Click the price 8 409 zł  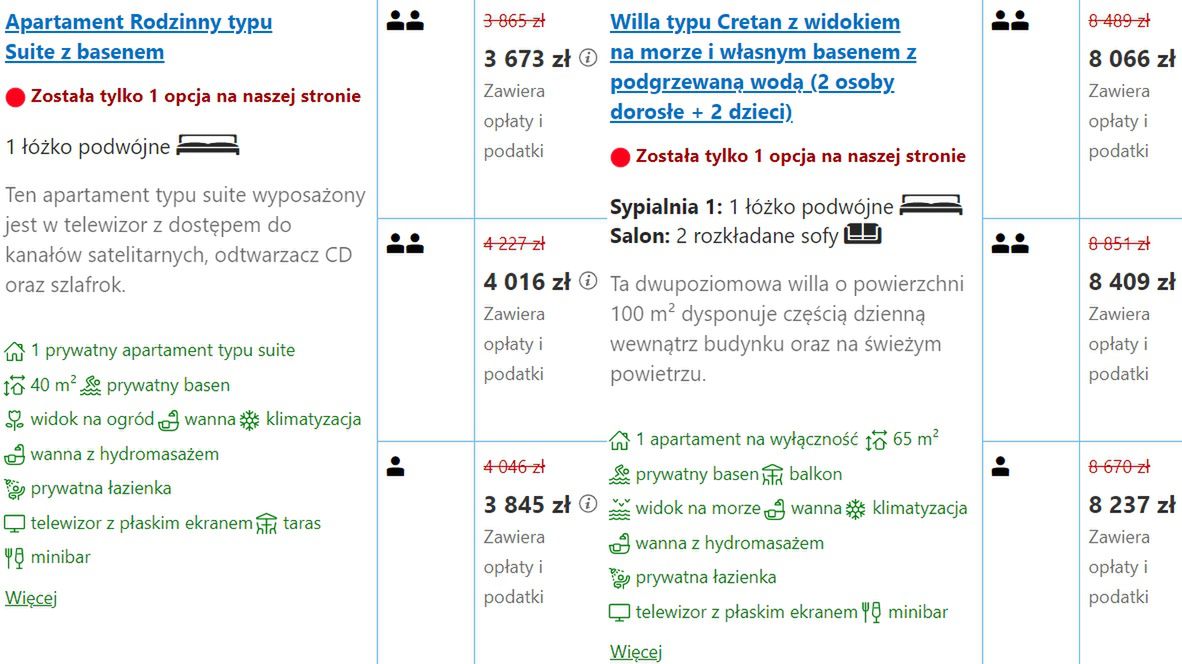1132,282
